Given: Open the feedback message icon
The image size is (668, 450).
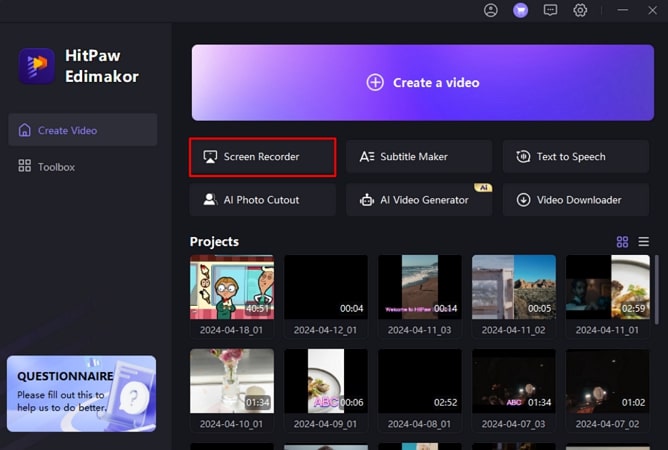Looking at the screenshot, I should pos(550,10).
